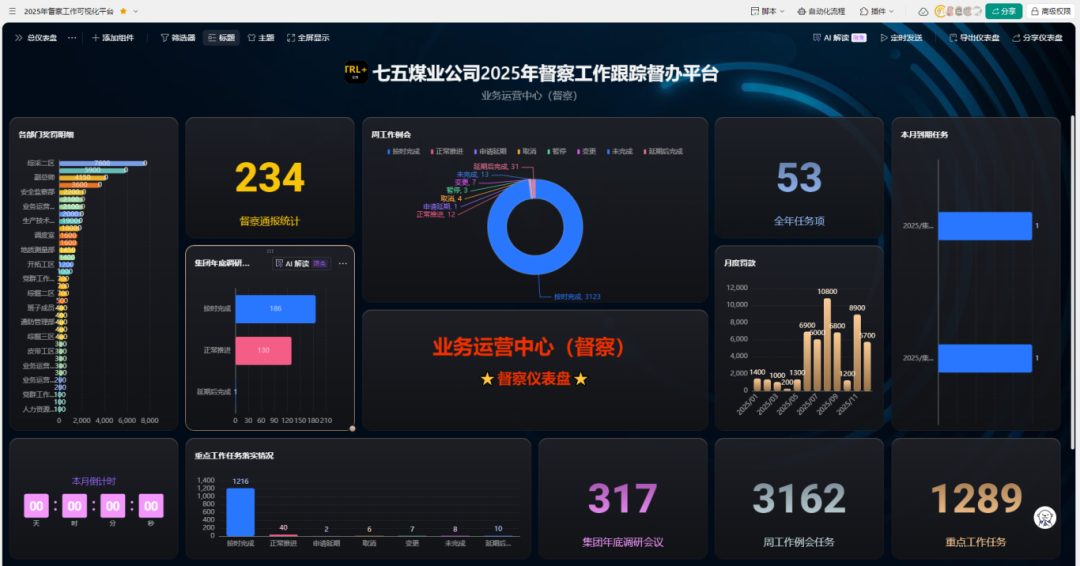The height and width of the screenshot is (566, 1080).
Task: Toggle the 标题 title display button
Action: point(221,38)
